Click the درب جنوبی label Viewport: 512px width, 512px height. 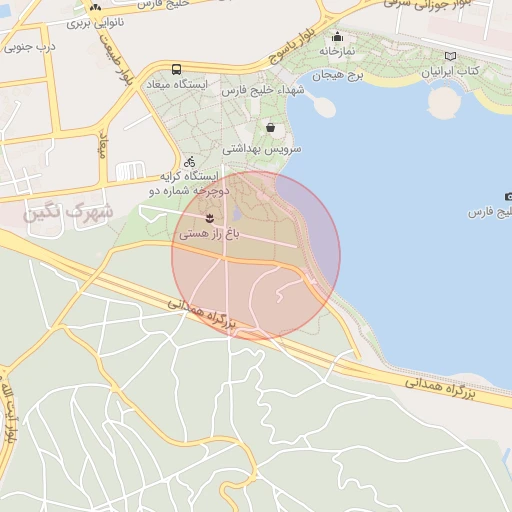[x=30, y=47]
